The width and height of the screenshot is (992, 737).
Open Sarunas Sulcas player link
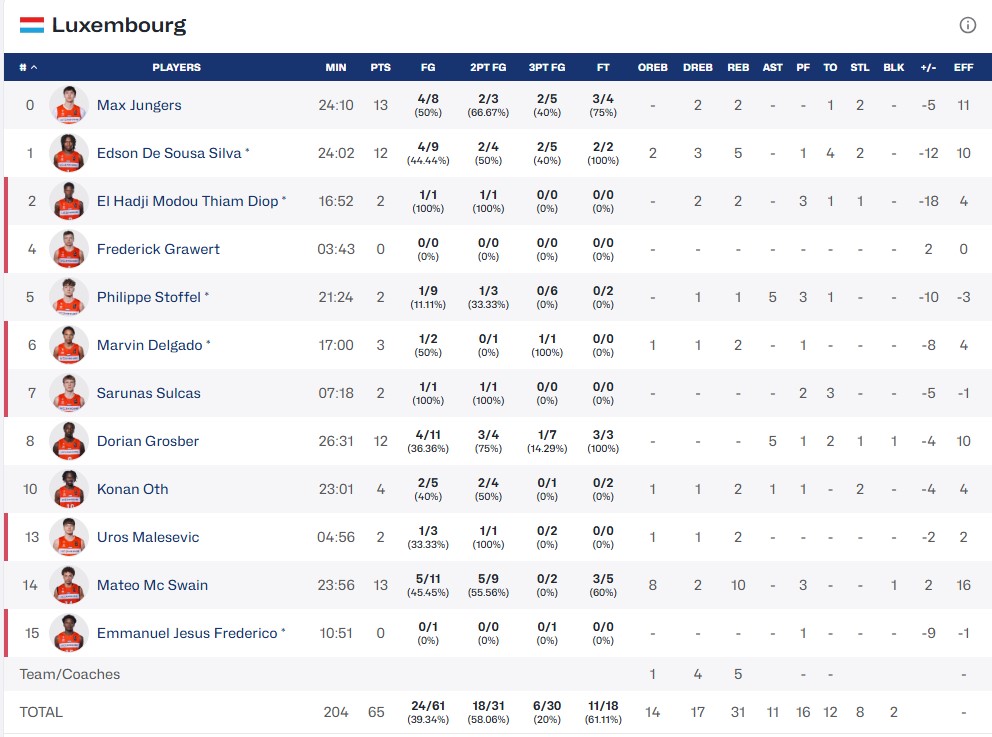(149, 393)
